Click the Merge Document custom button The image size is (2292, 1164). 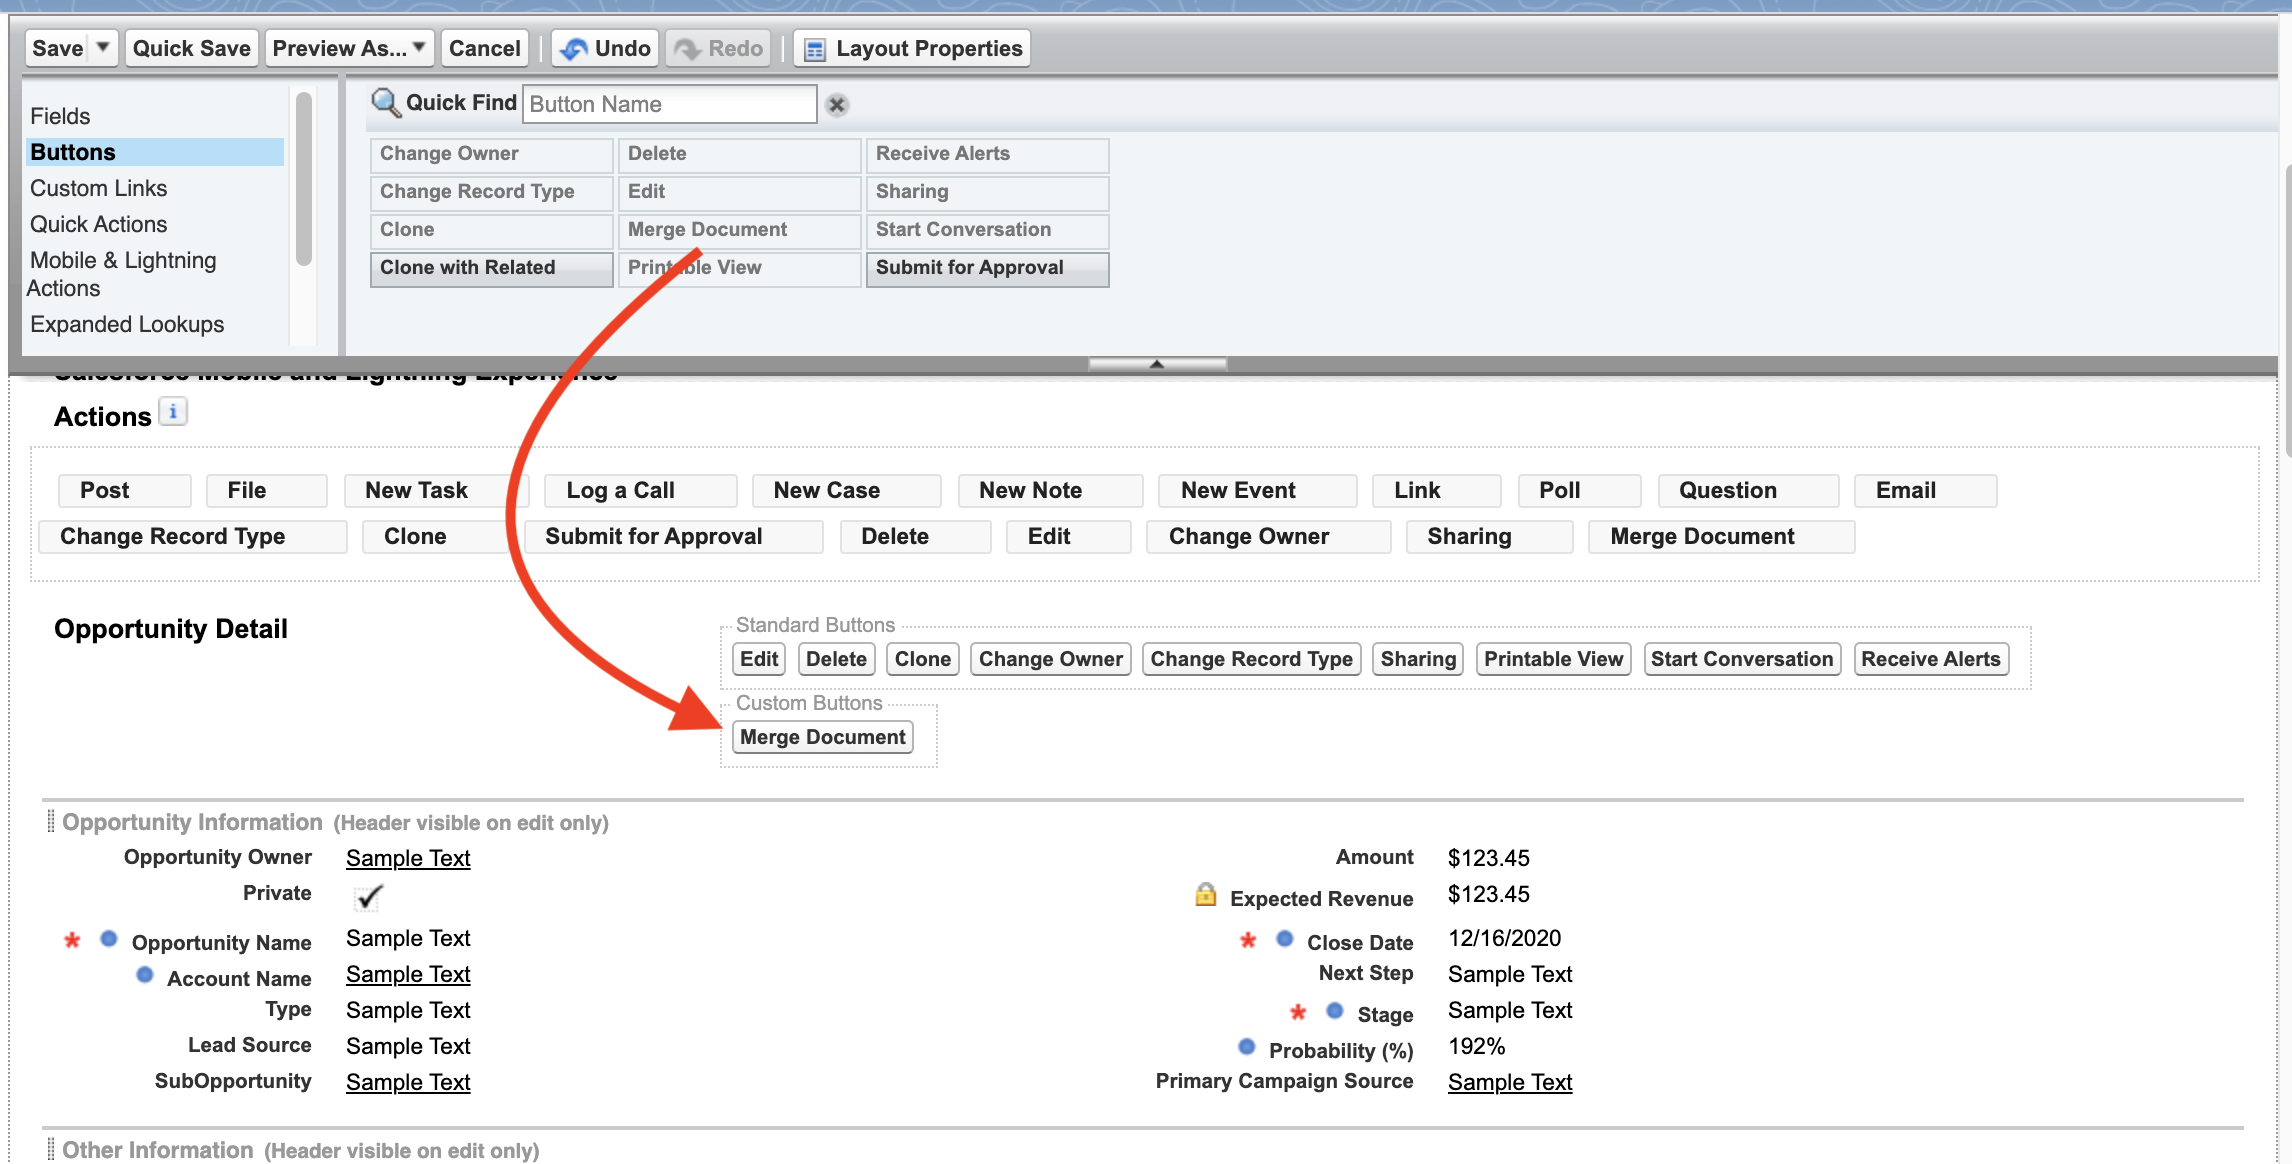click(x=822, y=736)
